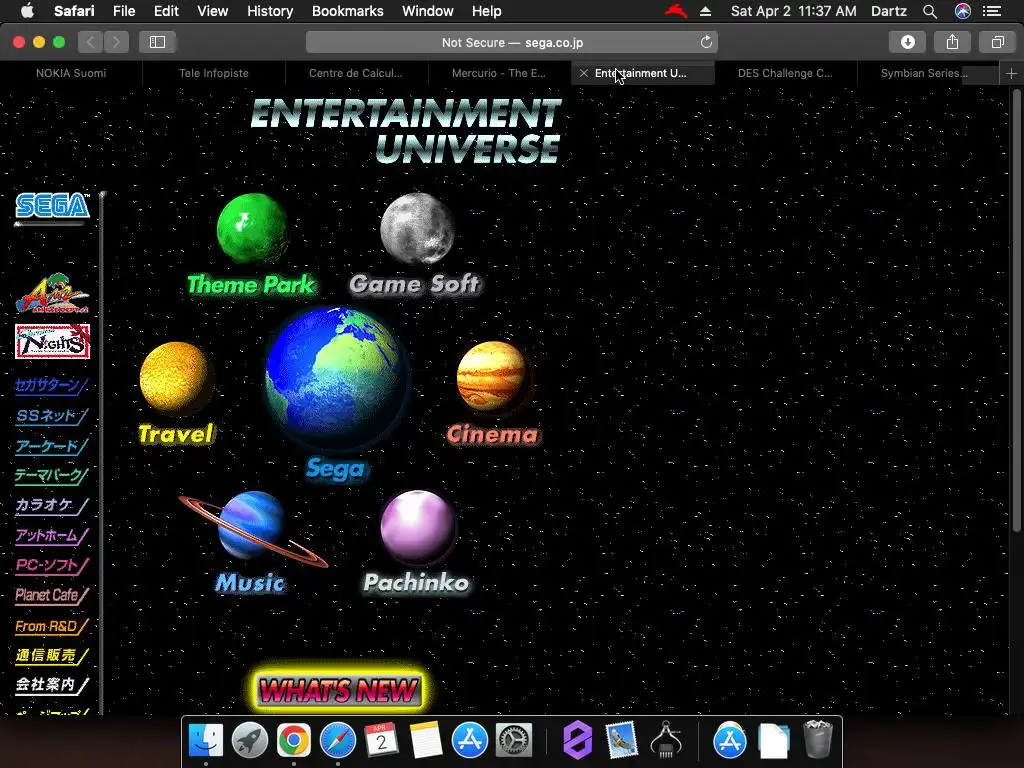Open the From R&D sidebar link
The height and width of the screenshot is (768, 1024).
51,626
